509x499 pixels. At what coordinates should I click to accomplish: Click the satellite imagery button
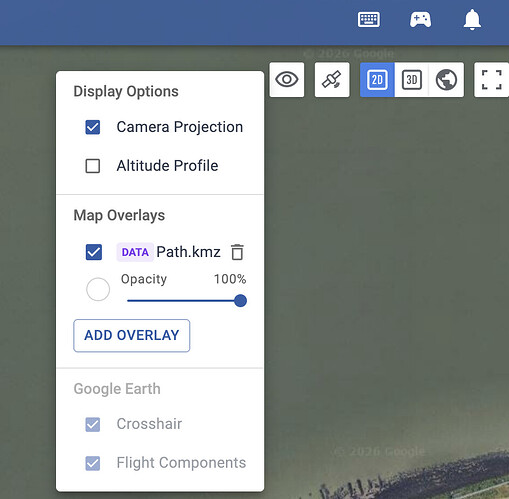tap(332, 80)
